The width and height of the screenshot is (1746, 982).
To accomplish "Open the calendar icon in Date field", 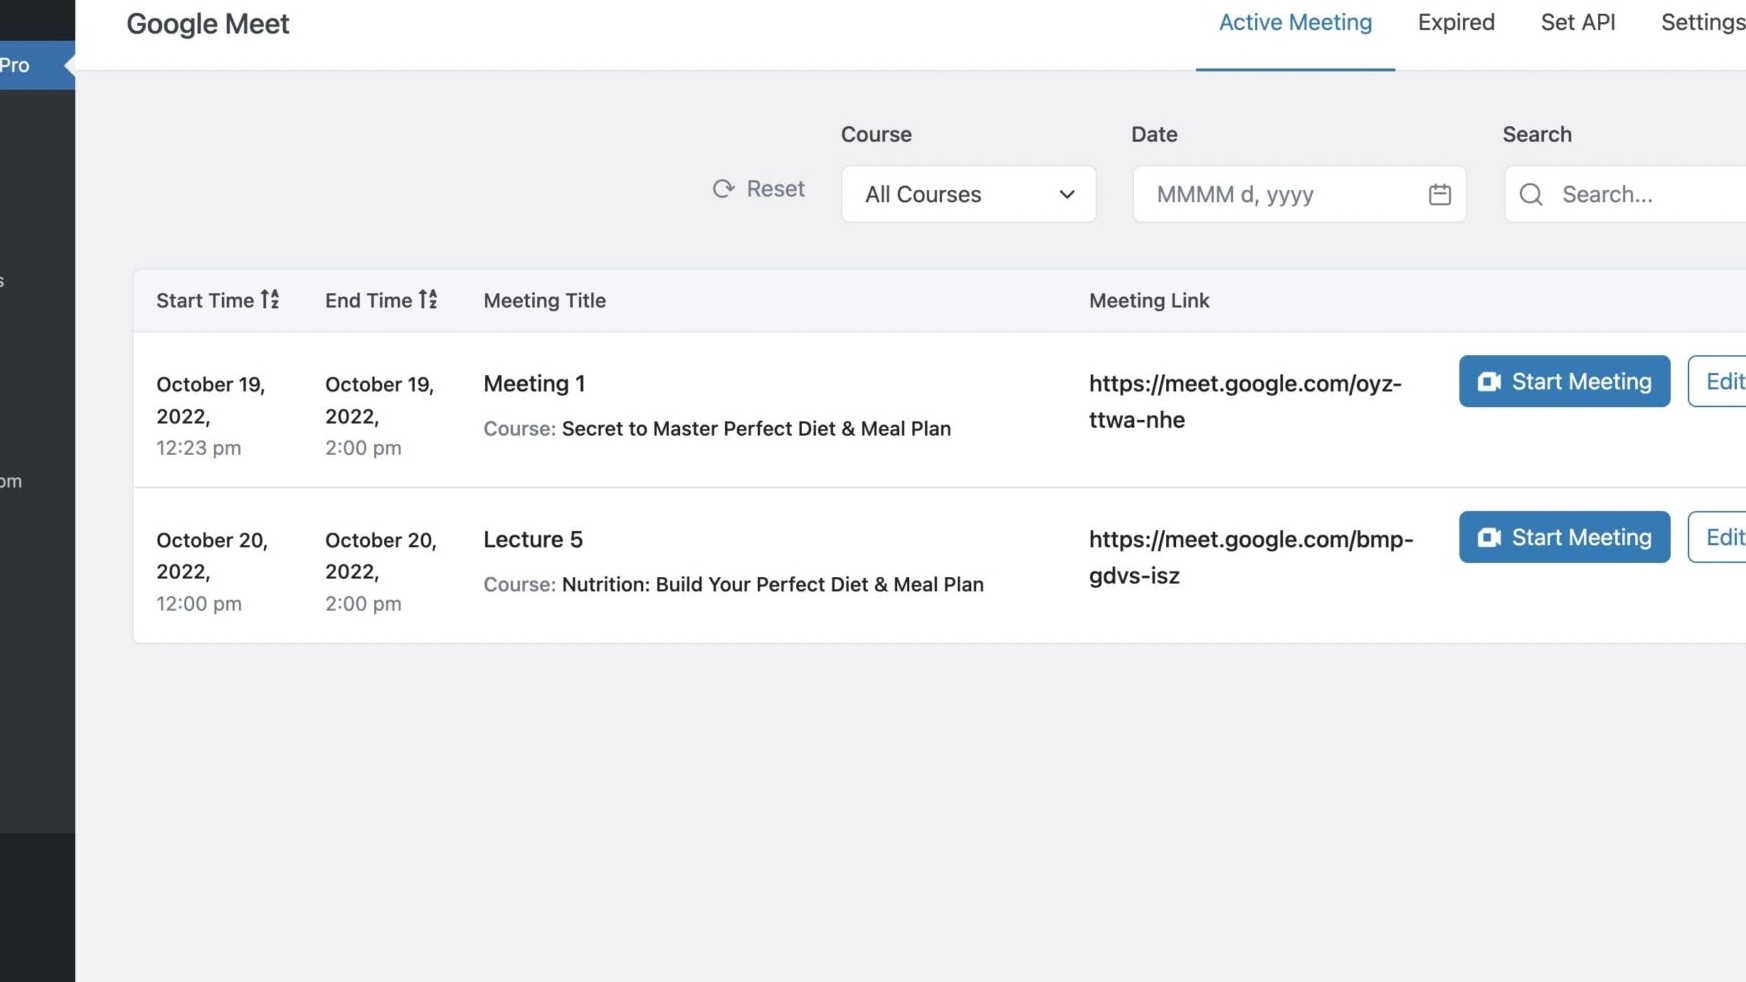I will (x=1439, y=194).
